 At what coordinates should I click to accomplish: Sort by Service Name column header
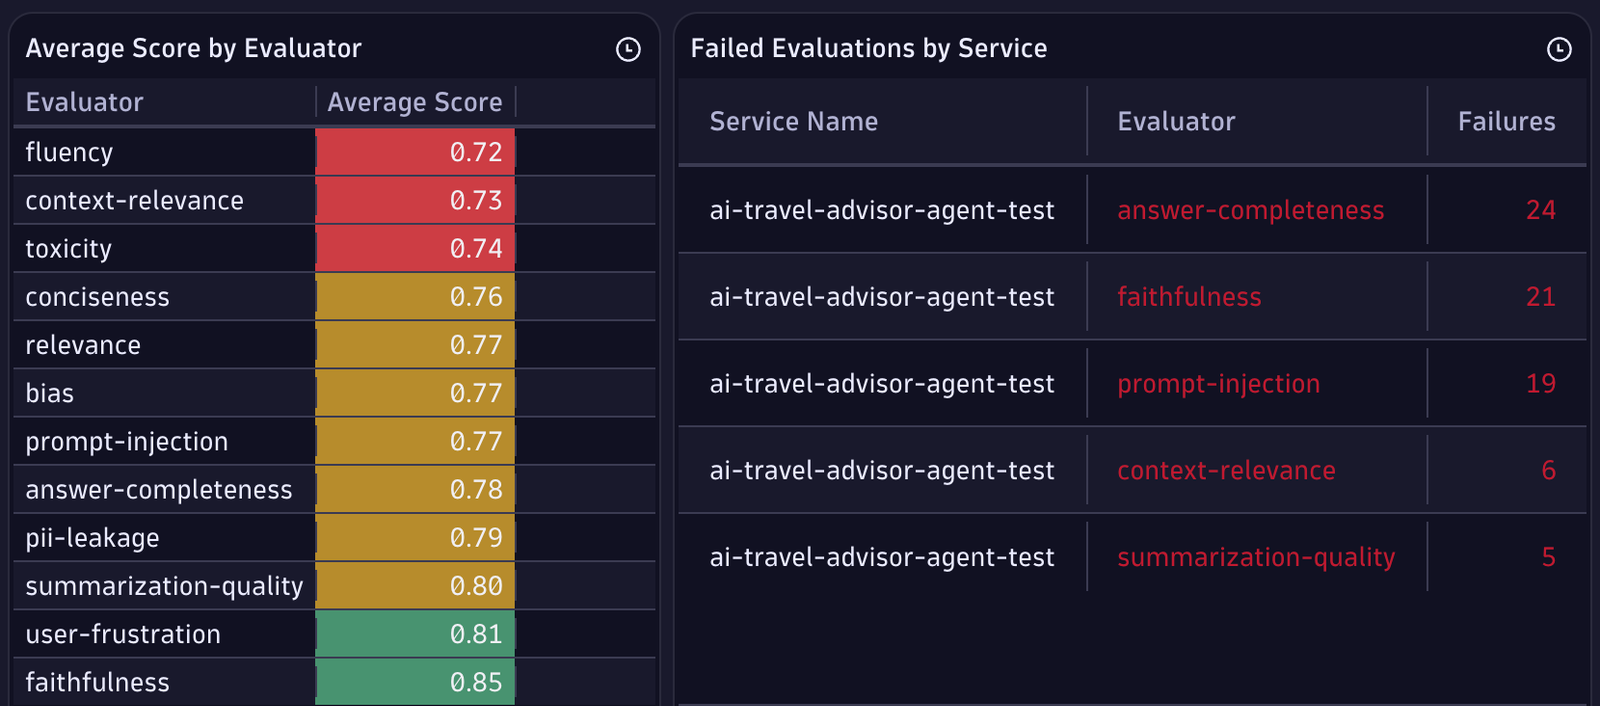[794, 122]
